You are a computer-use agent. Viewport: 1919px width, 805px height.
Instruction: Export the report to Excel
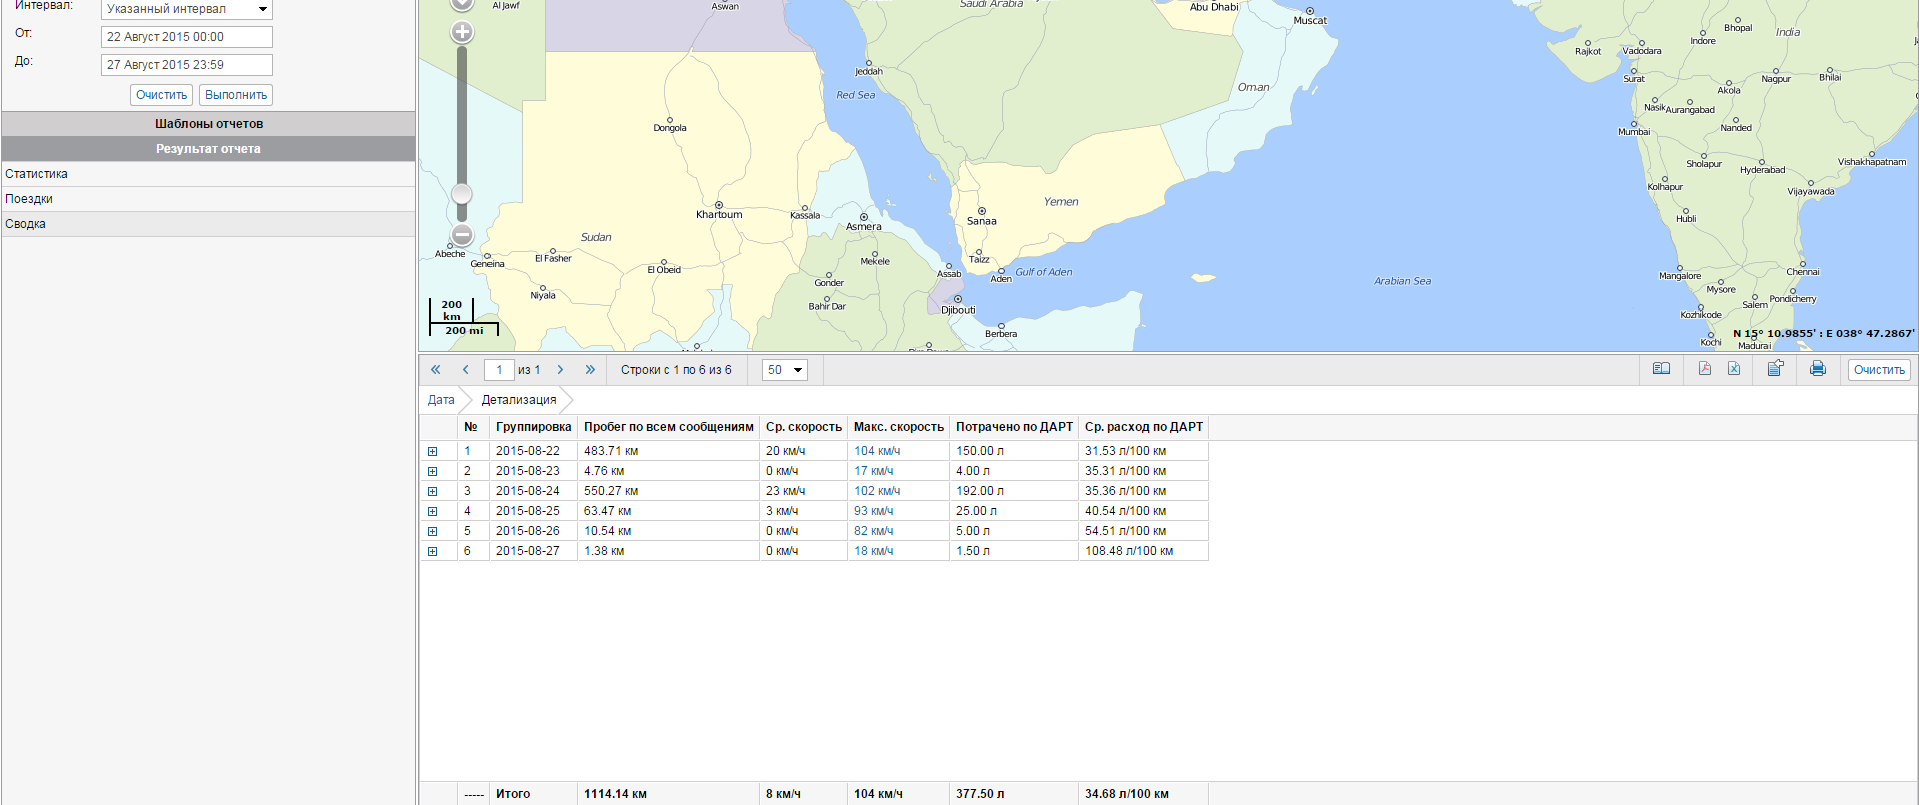tap(1734, 369)
